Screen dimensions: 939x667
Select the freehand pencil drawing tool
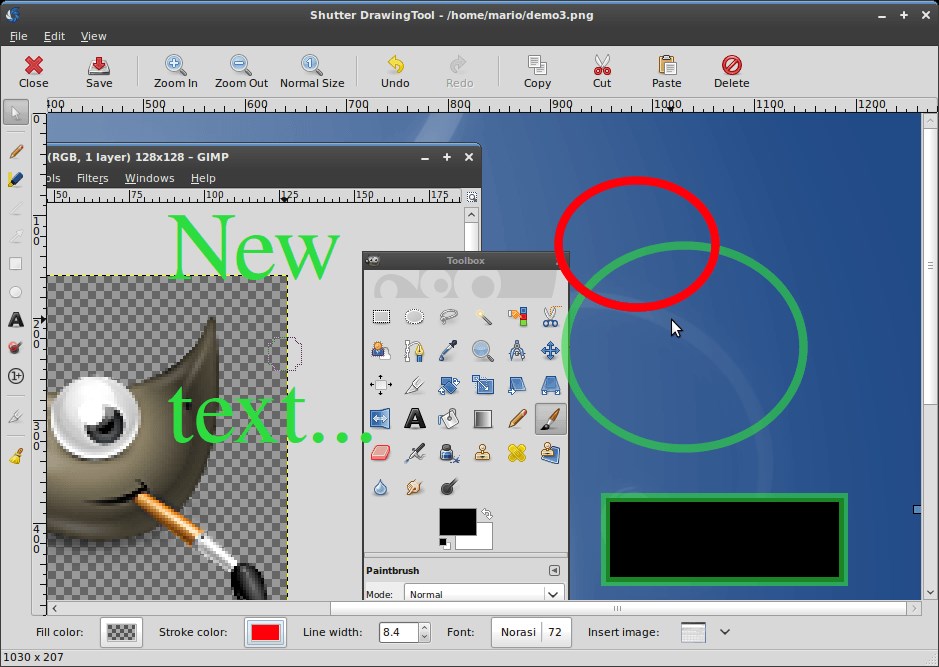pyautogui.click(x=16, y=151)
